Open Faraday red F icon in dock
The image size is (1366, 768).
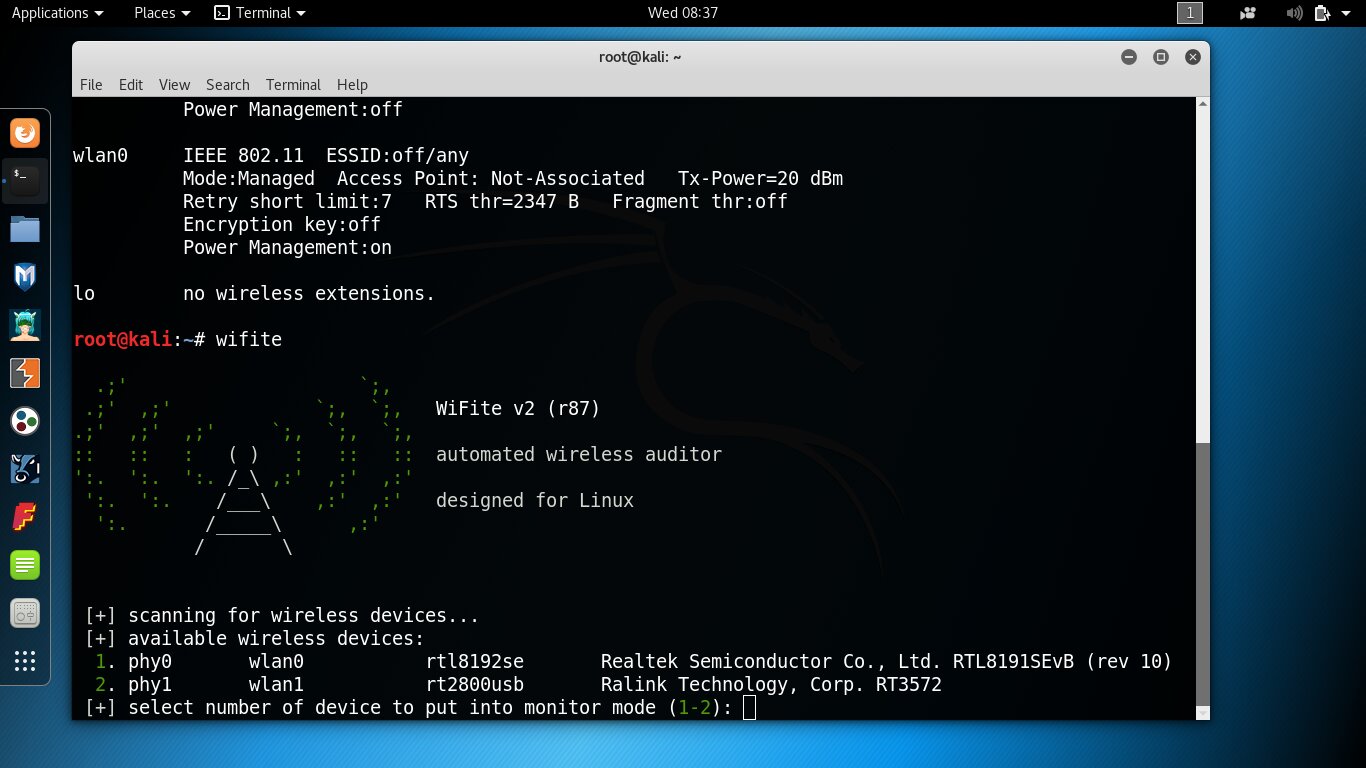click(x=25, y=517)
